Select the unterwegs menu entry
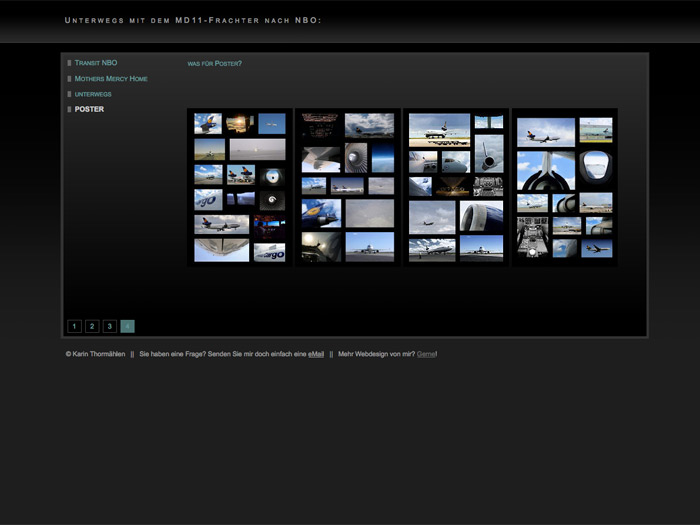The image size is (700, 525). tap(93, 94)
